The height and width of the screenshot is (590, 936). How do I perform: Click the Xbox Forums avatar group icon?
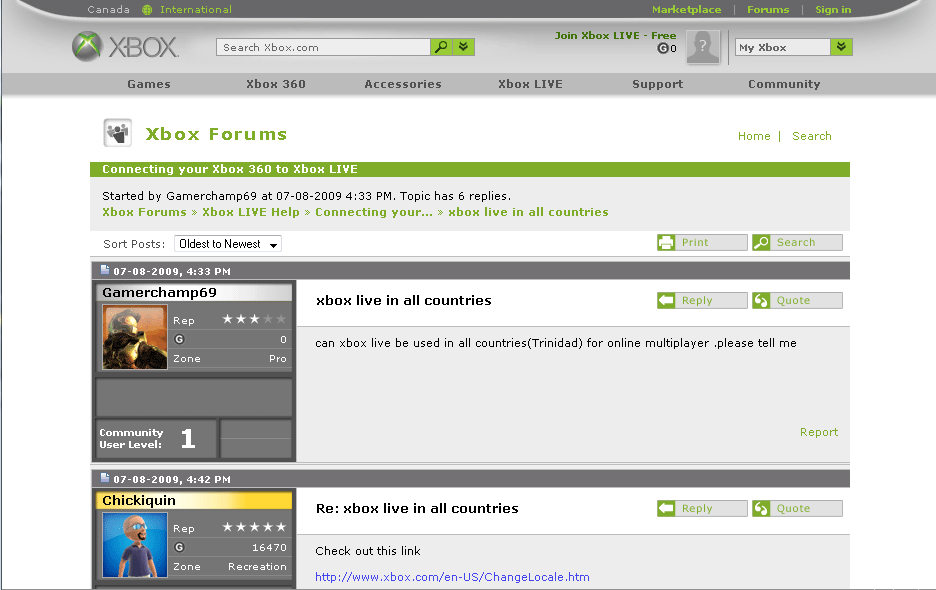coord(117,132)
